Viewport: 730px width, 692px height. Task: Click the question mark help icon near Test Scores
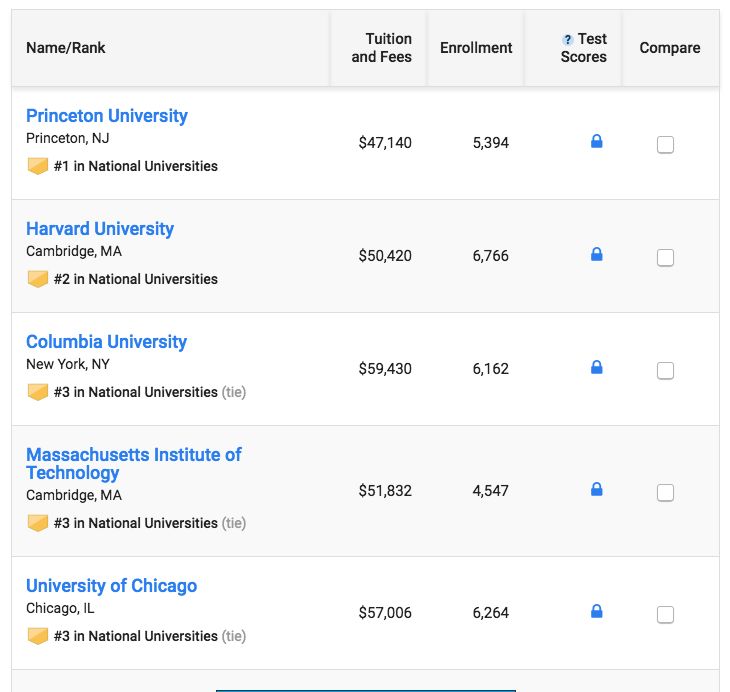pyautogui.click(x=568, y=40)
